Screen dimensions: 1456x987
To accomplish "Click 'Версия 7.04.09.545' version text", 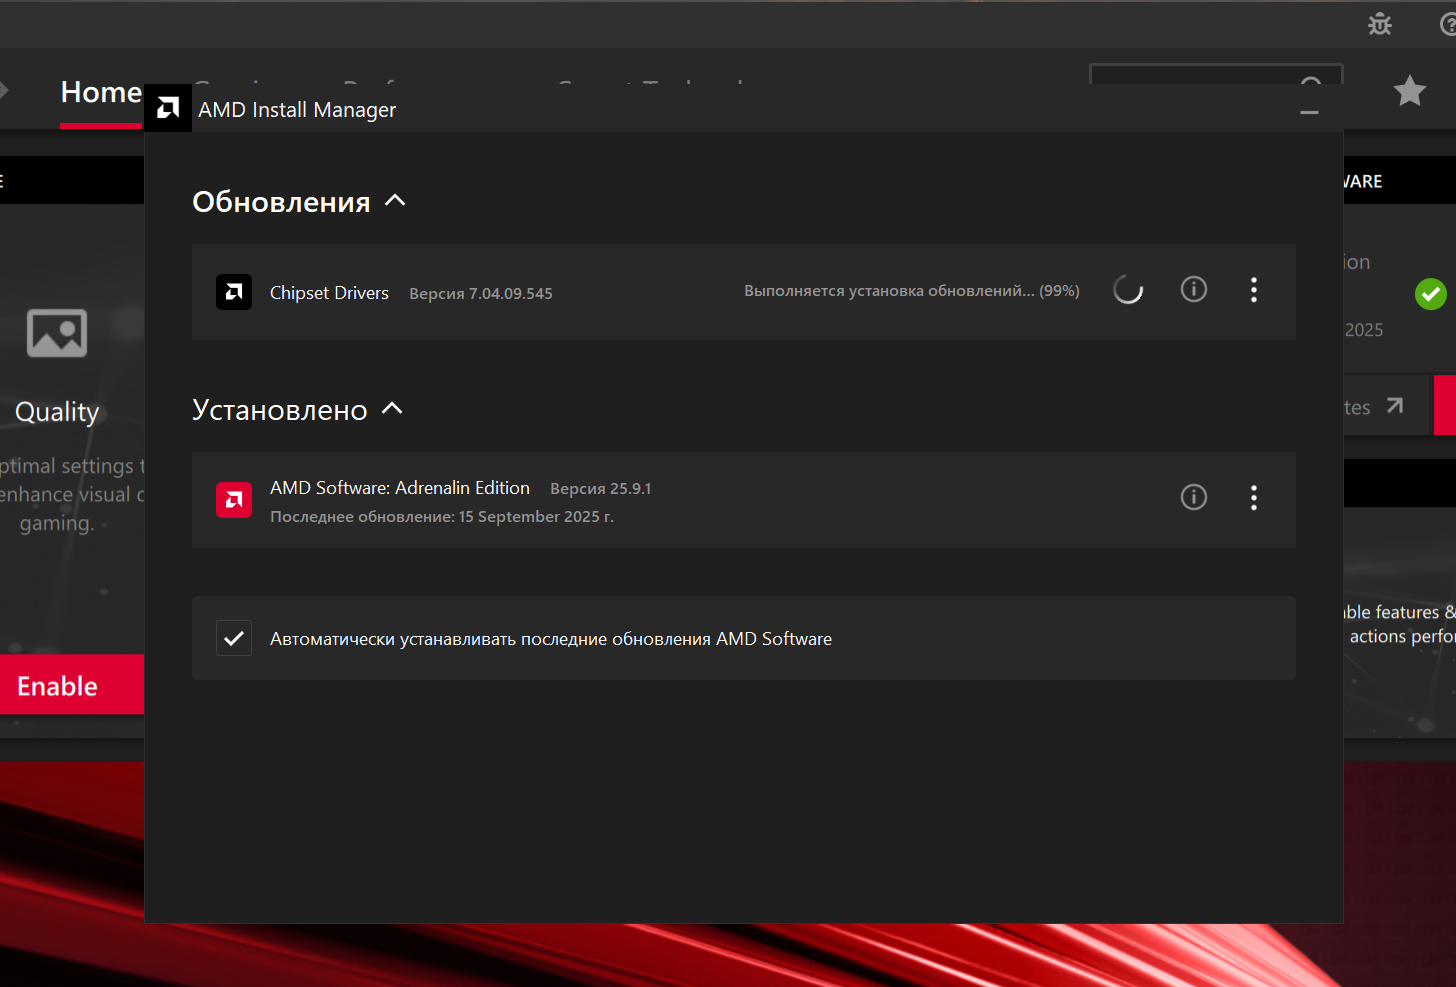I will click(481, 294).
